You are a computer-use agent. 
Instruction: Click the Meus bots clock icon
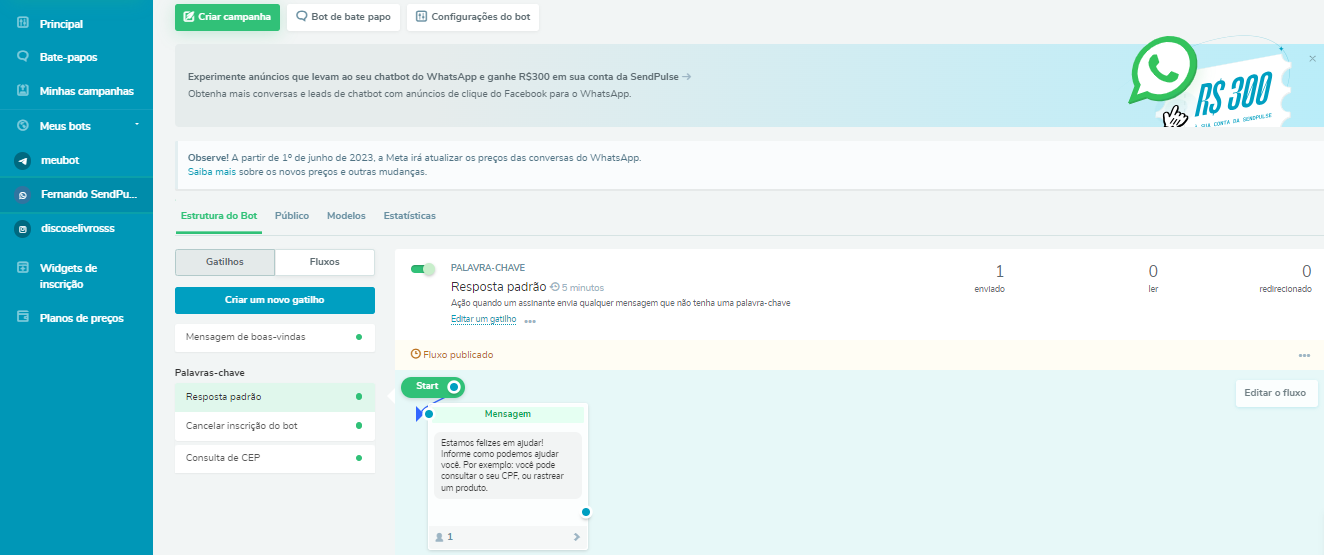(22, 126)
